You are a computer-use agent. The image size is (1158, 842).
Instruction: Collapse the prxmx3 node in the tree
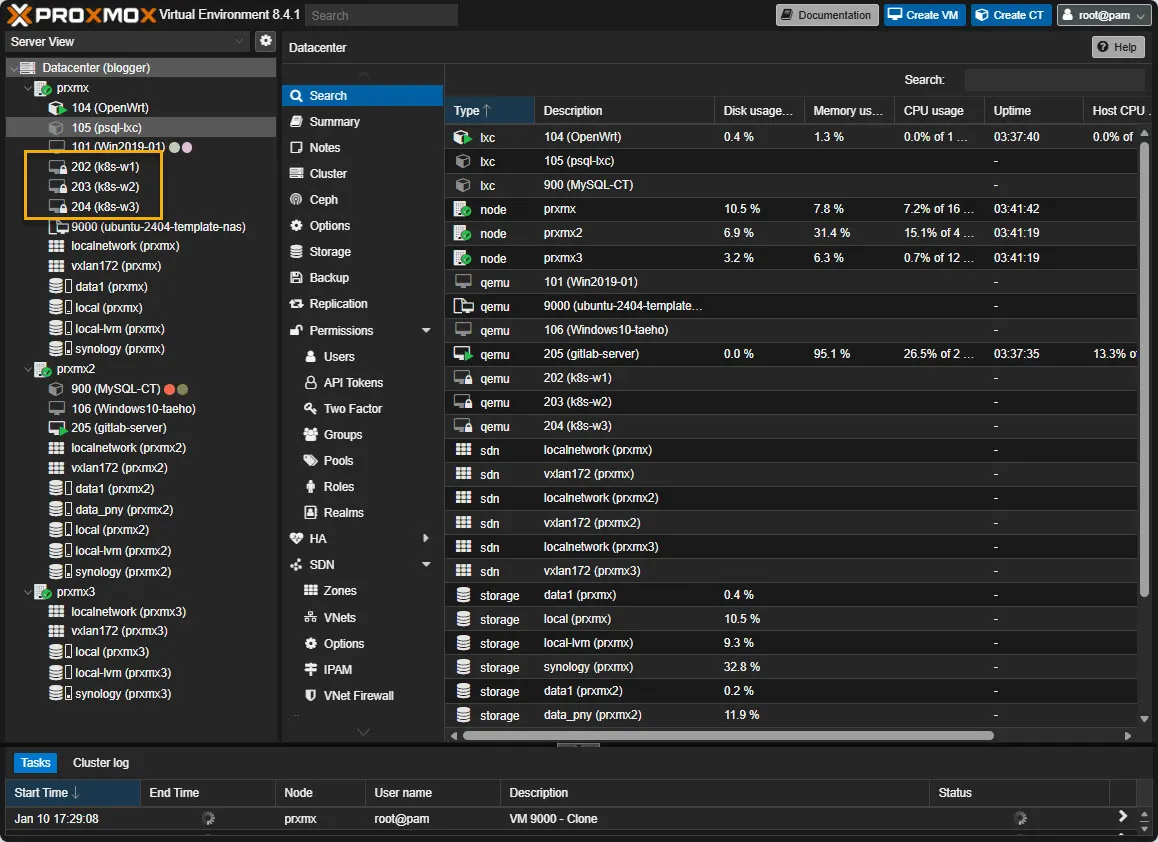tap(28, 592)
